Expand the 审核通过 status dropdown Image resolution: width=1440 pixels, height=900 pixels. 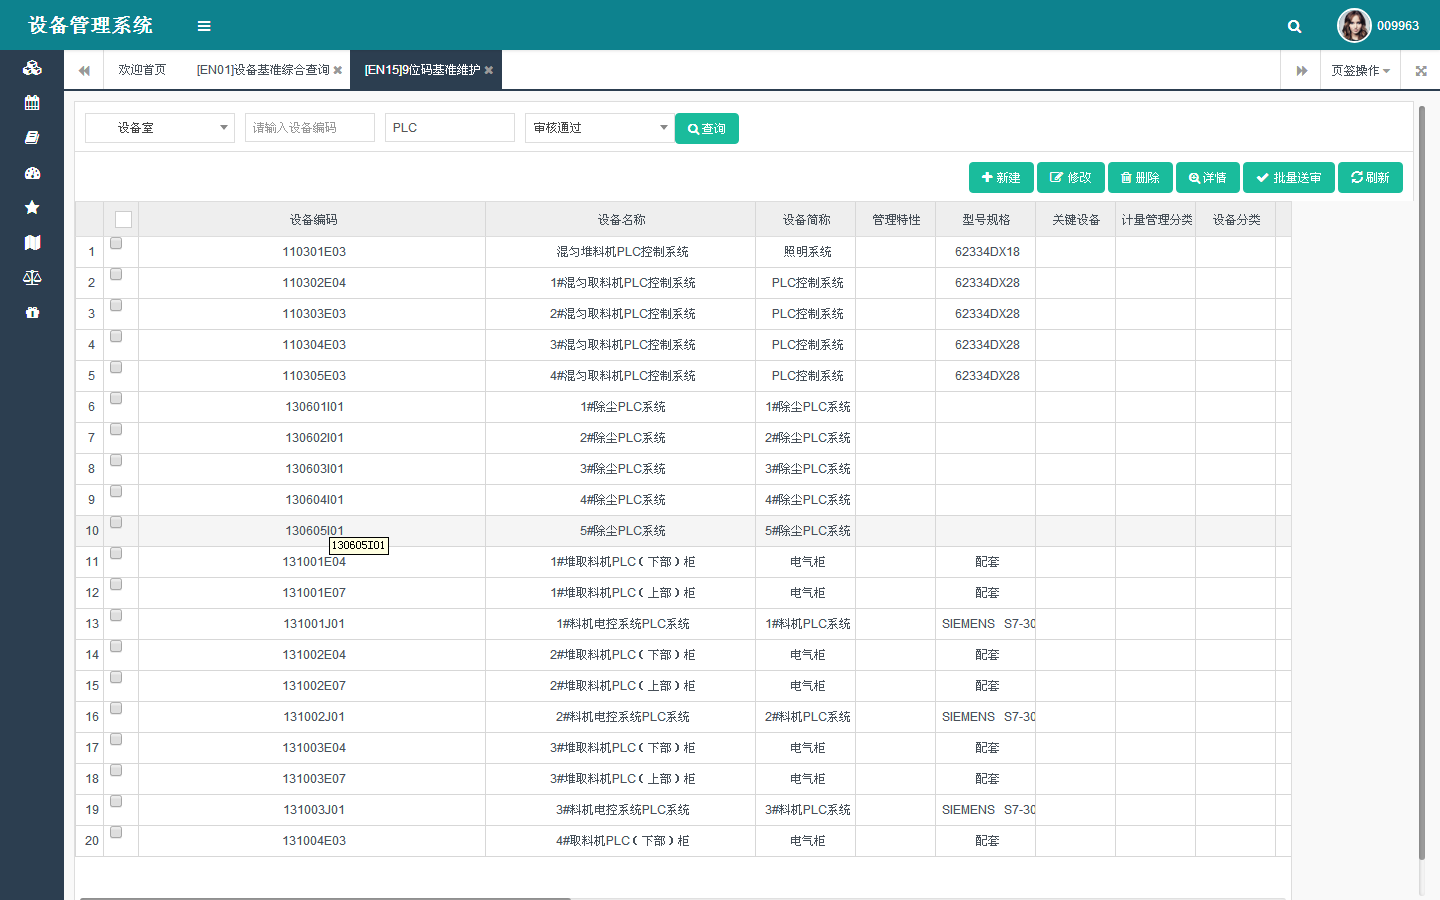[600, 128]
